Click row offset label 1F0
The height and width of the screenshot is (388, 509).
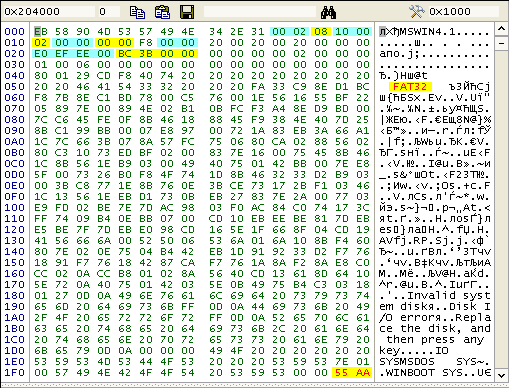click(x=15, y=372)
